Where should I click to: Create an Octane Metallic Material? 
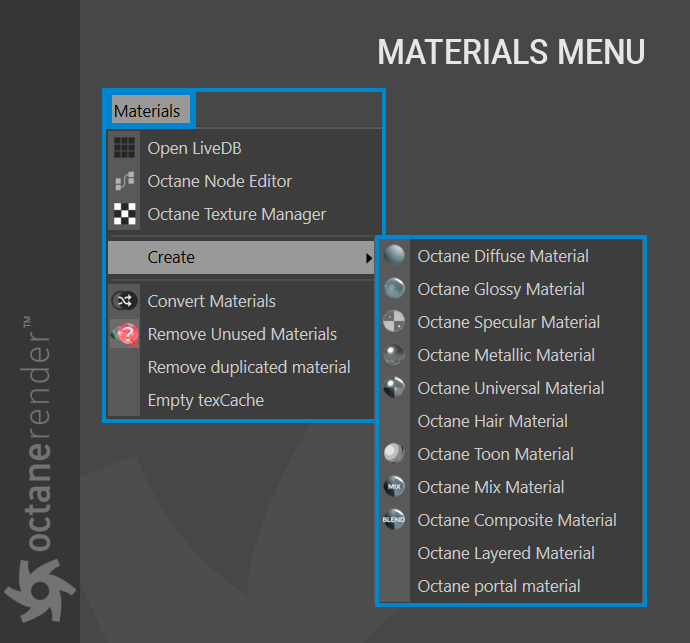point(510,355)
